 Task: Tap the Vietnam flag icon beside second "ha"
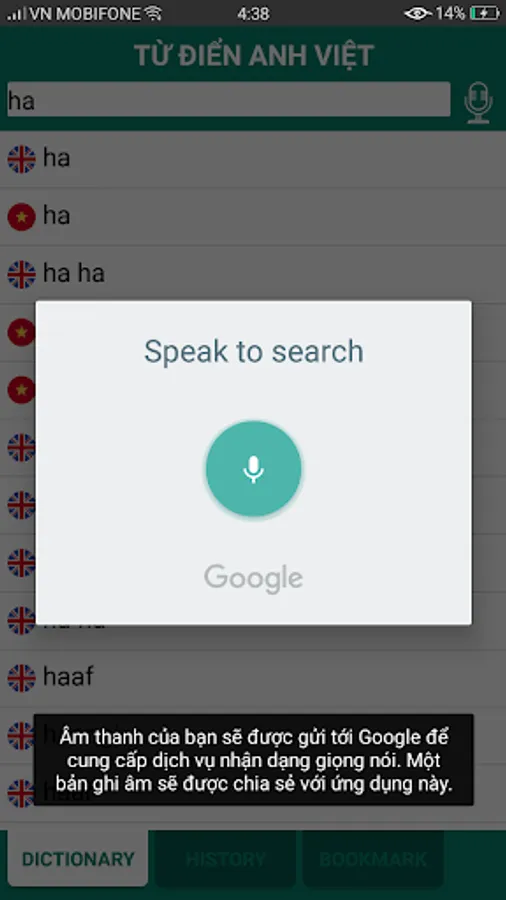pos(21,217)
